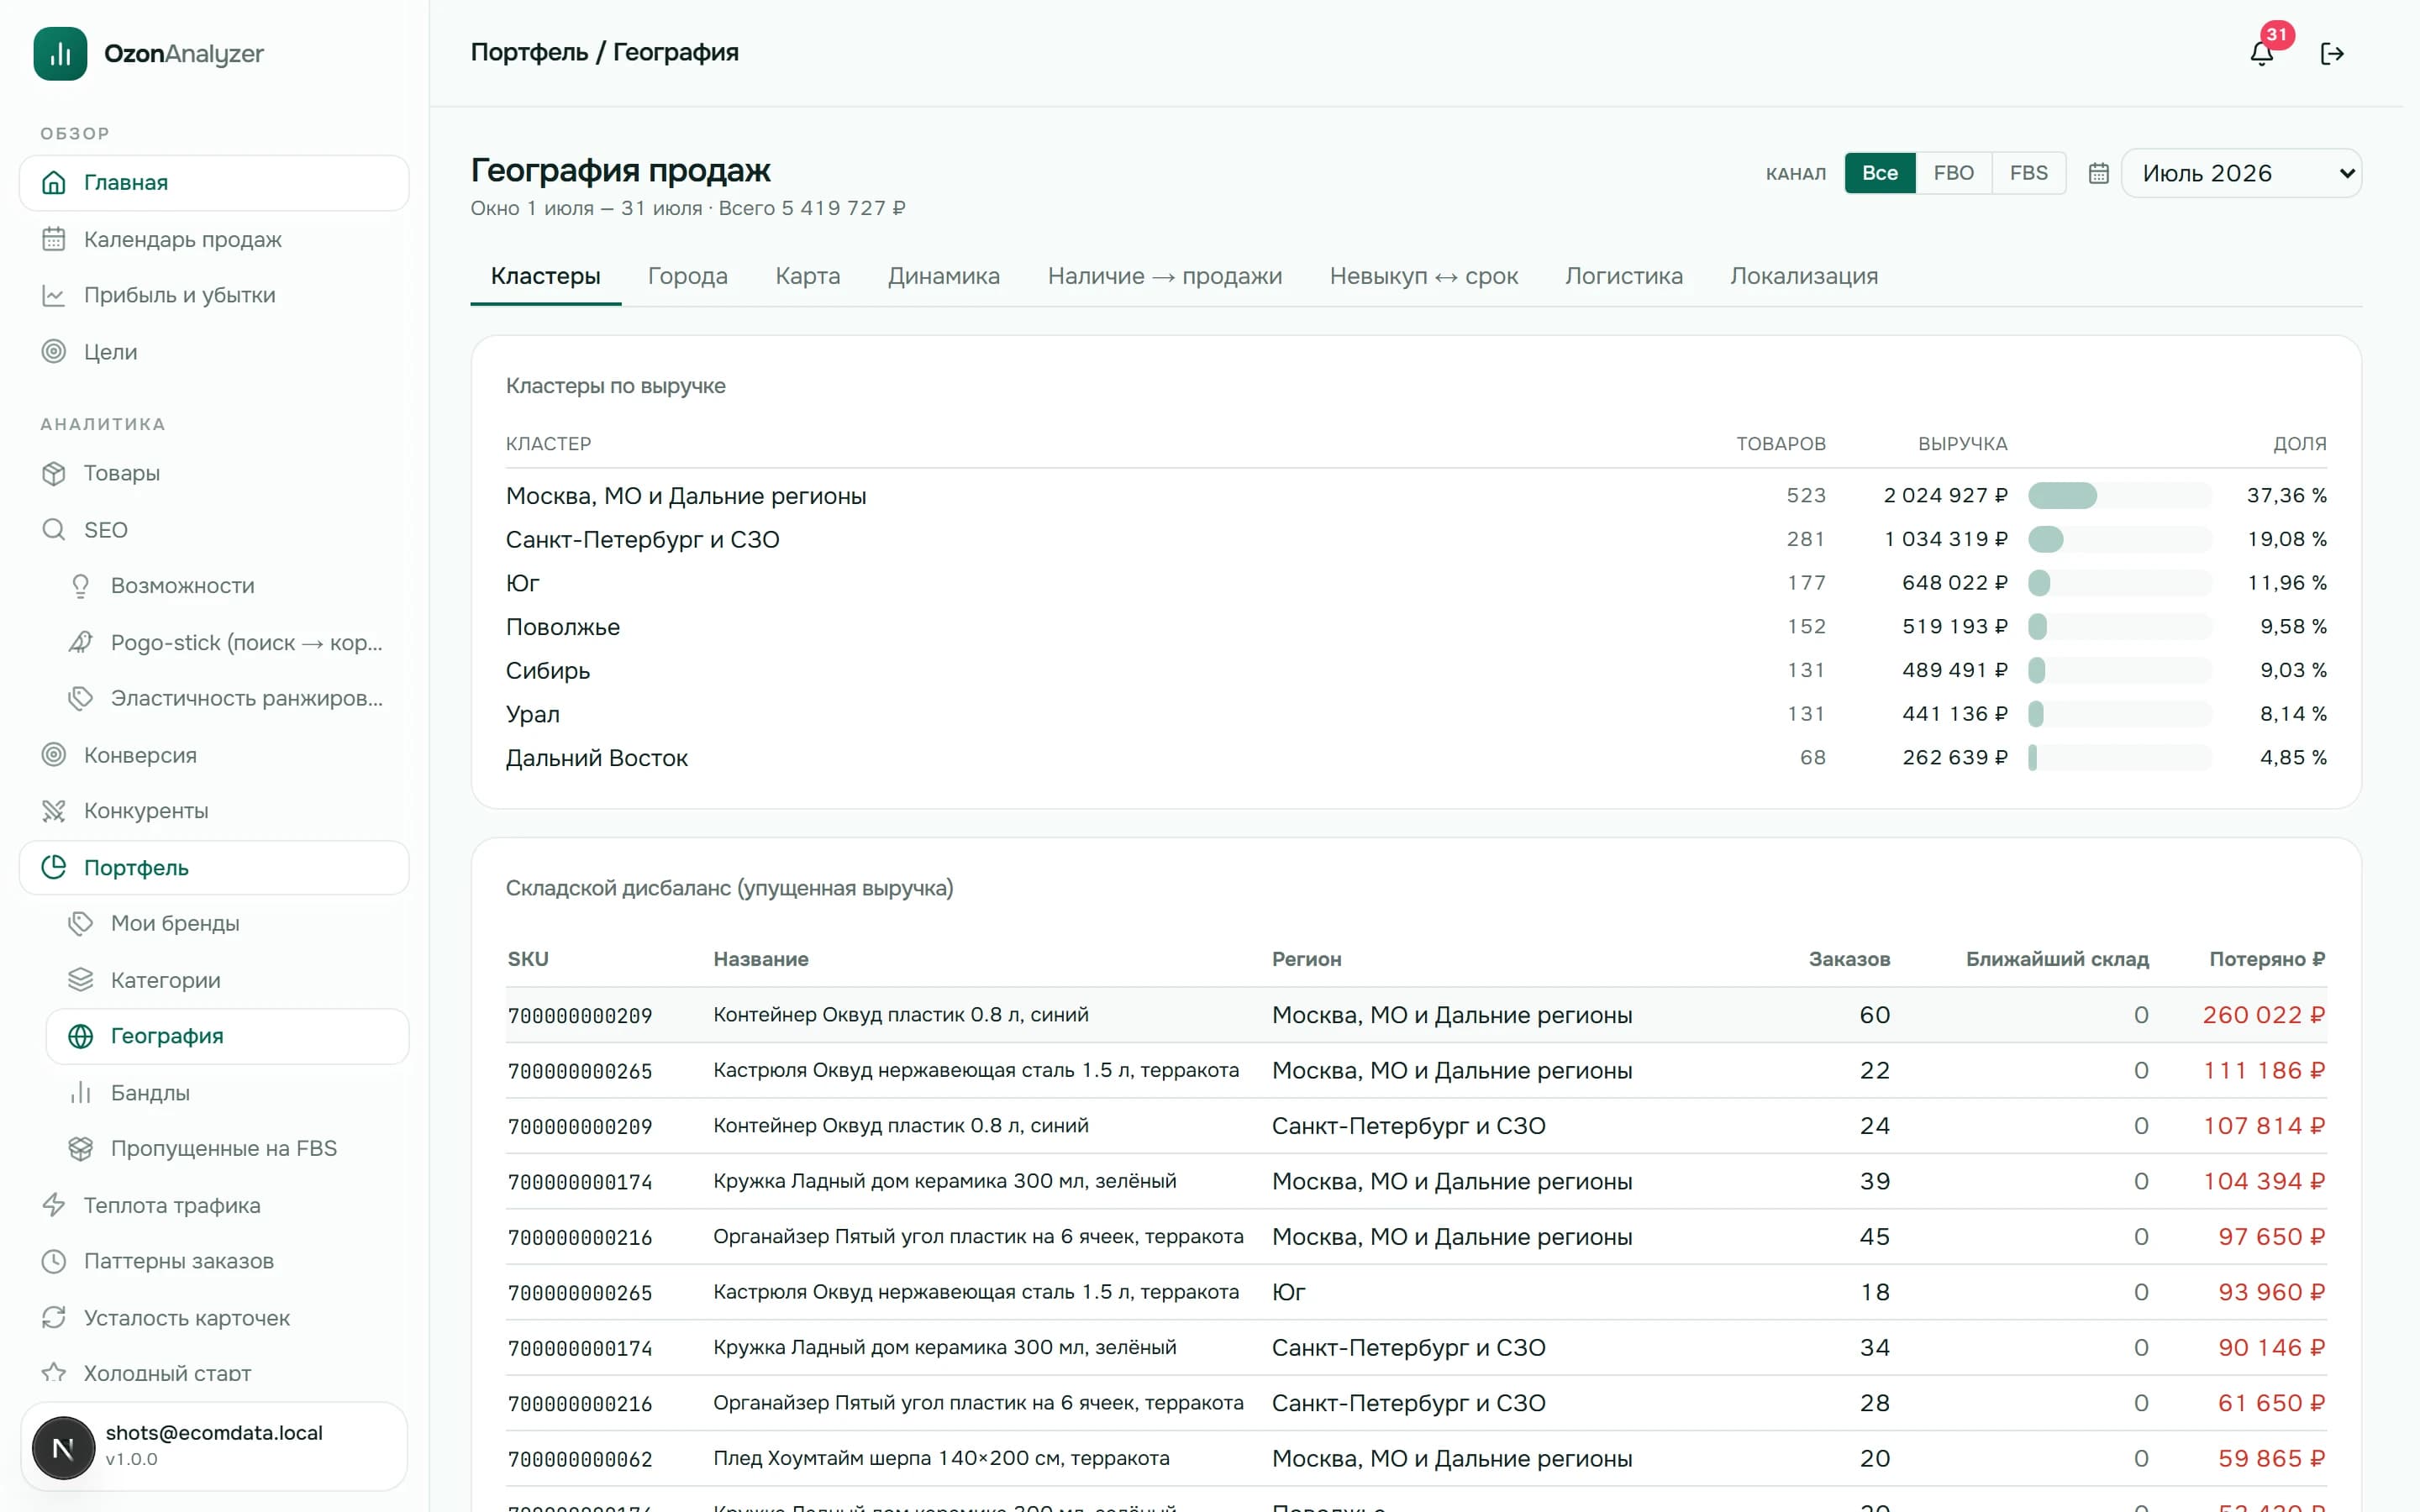Screen dimensions: 2420x1512
Task: Open Календарь продаж page
Action: click(x=214, y=239)
